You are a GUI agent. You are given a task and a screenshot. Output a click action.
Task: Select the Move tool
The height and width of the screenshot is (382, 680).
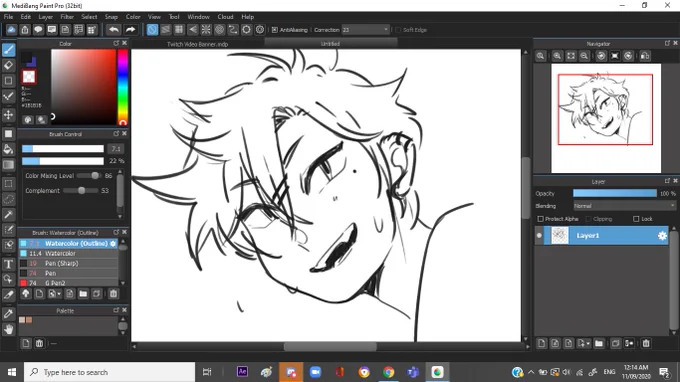click(9, 115)
